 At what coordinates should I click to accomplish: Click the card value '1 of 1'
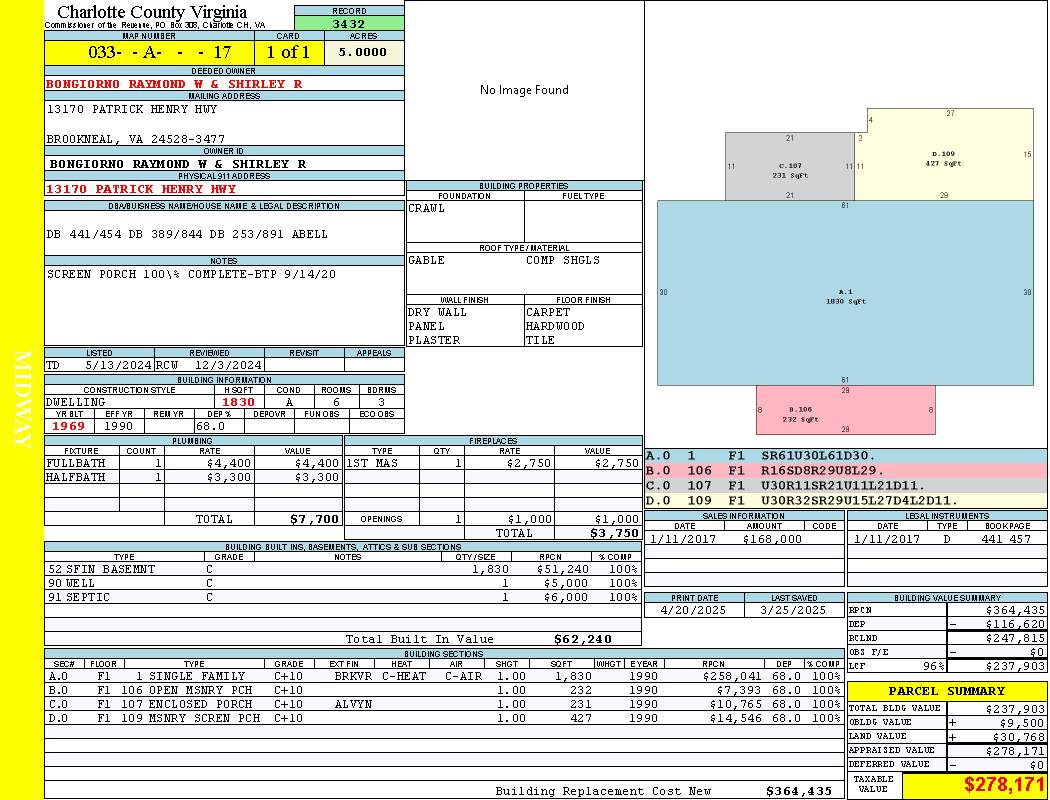(x=288, y=52)
